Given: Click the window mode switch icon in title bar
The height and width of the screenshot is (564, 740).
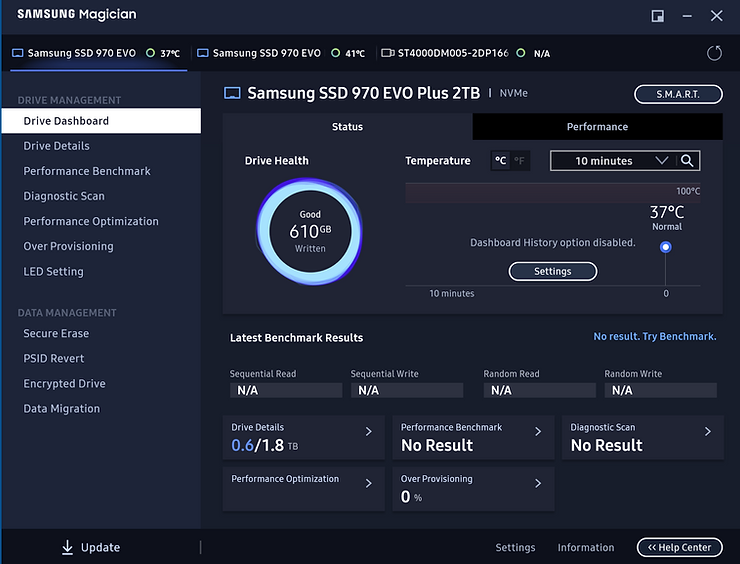Looking at the screenshot, I should tap(658, 16).
